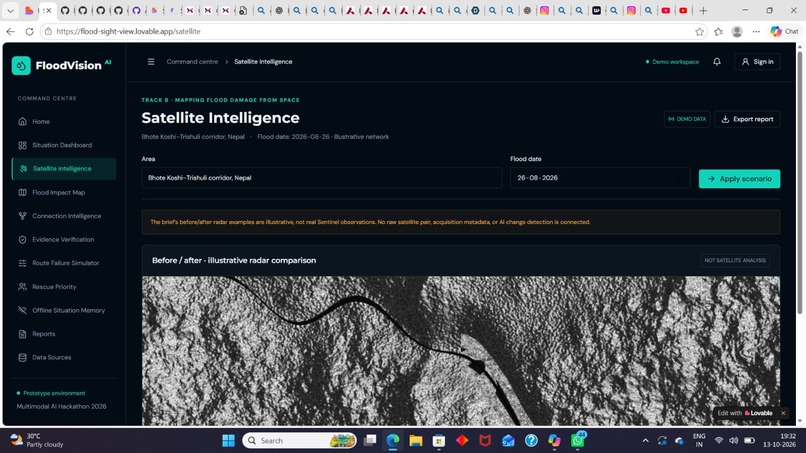Open Task View on taskbar

(370, 441)
